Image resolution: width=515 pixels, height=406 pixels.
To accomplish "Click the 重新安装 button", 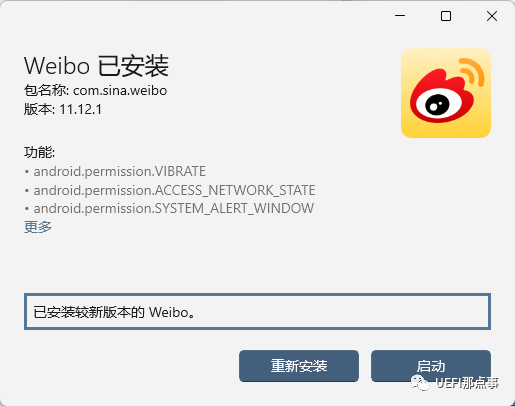I will pos(299,366).
